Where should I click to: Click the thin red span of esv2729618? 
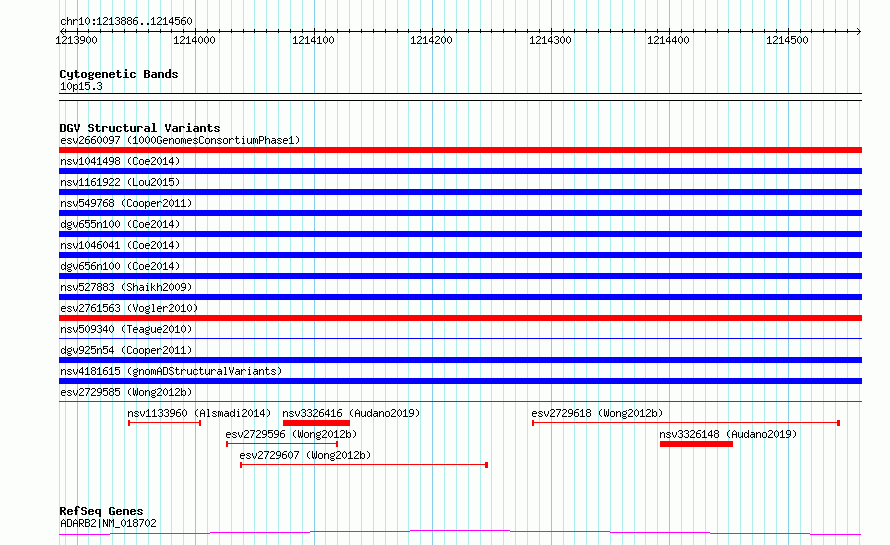click(686, 423)
